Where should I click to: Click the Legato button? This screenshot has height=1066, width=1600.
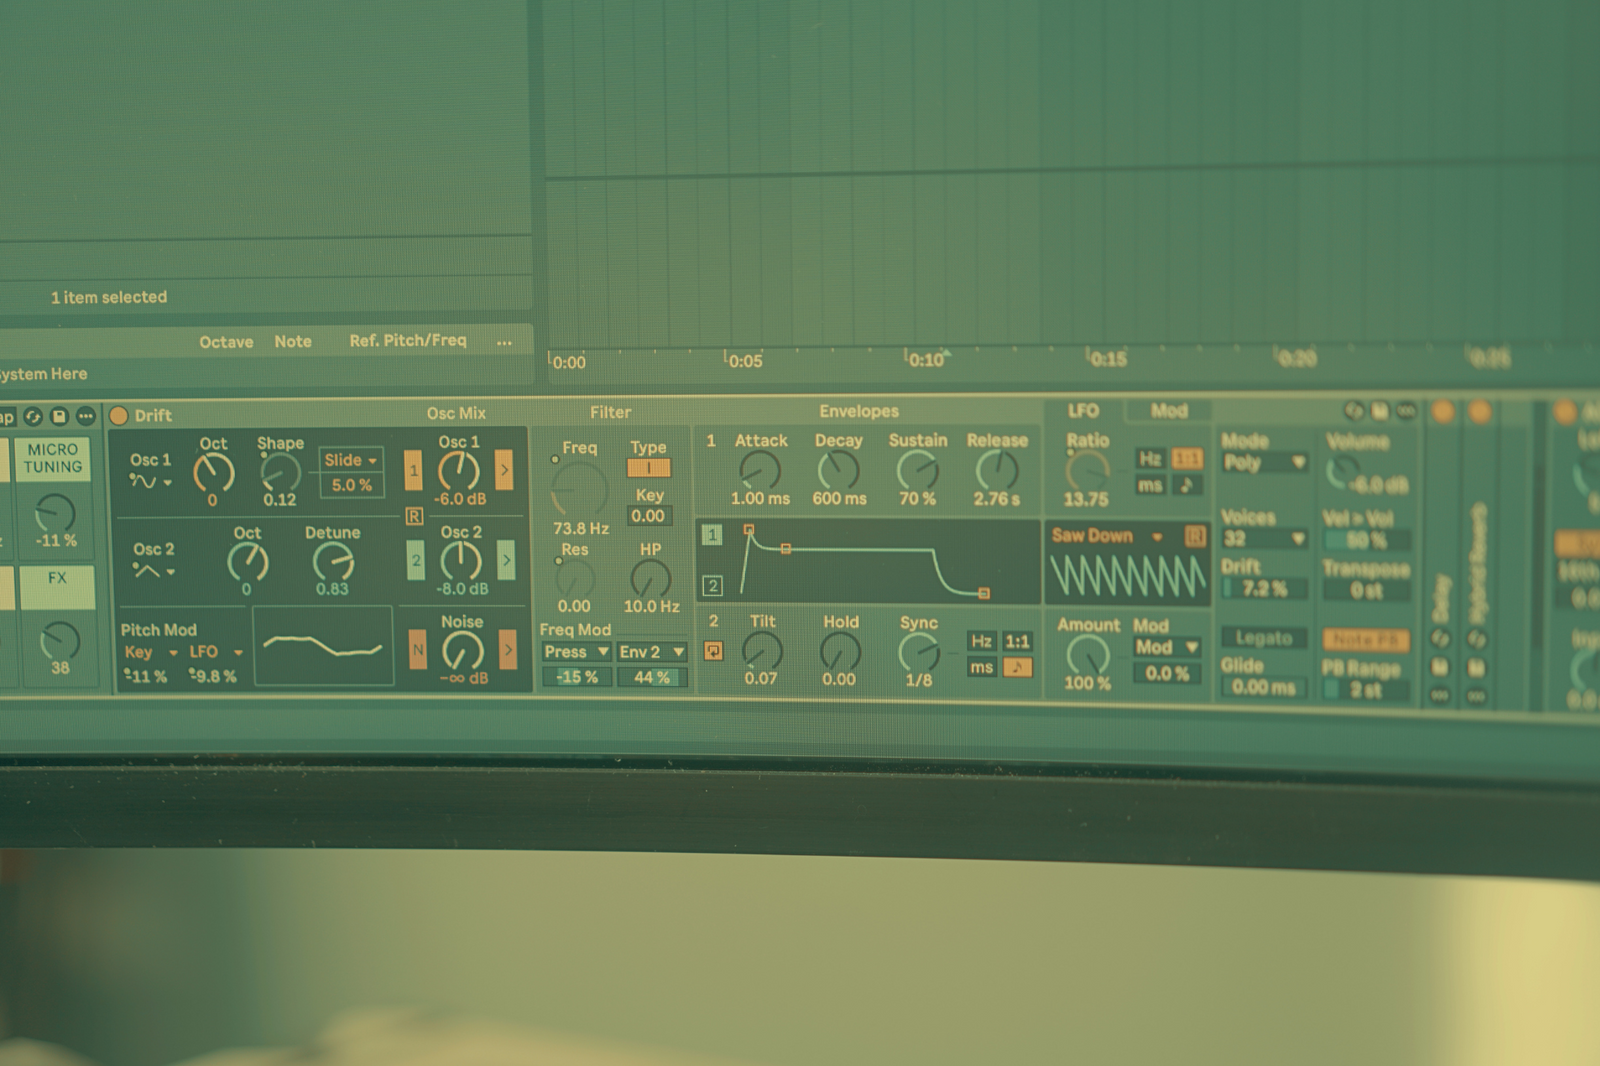pos(1263,638)
